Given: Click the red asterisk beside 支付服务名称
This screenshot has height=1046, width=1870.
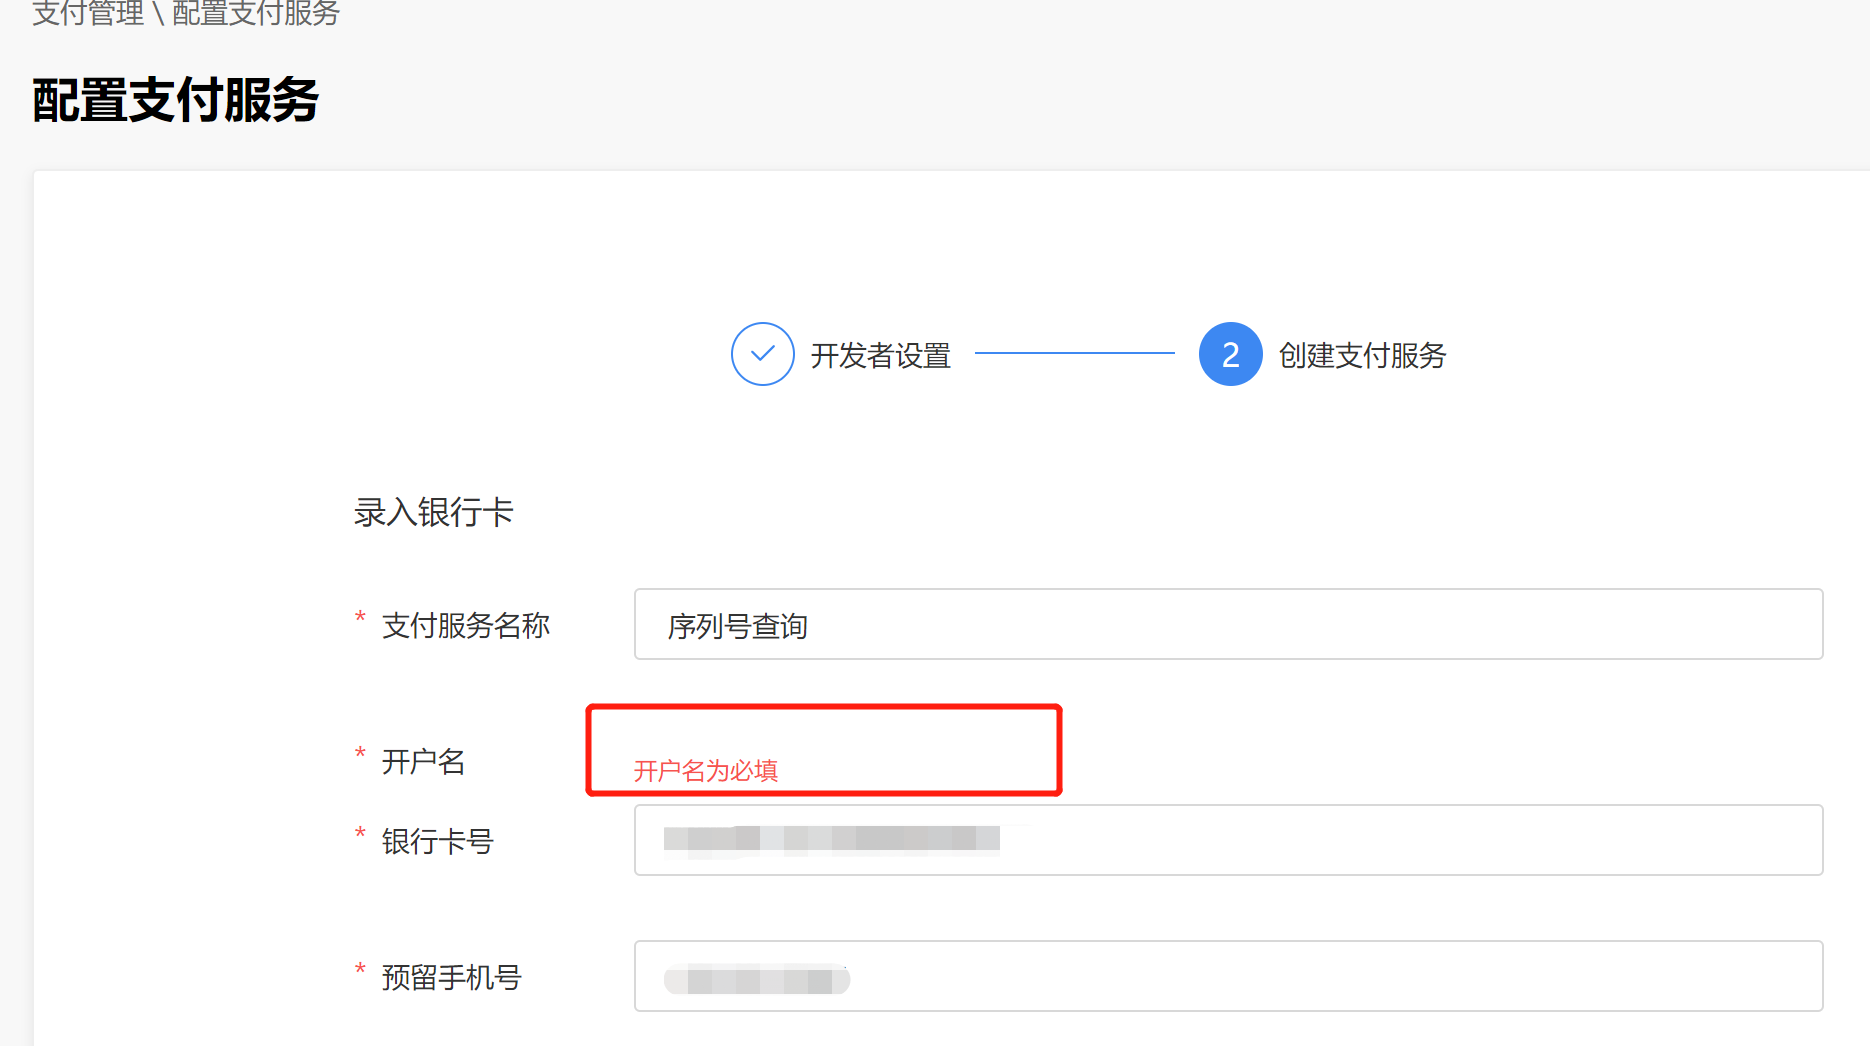Looking at the screenshot, I should (360, 617).
